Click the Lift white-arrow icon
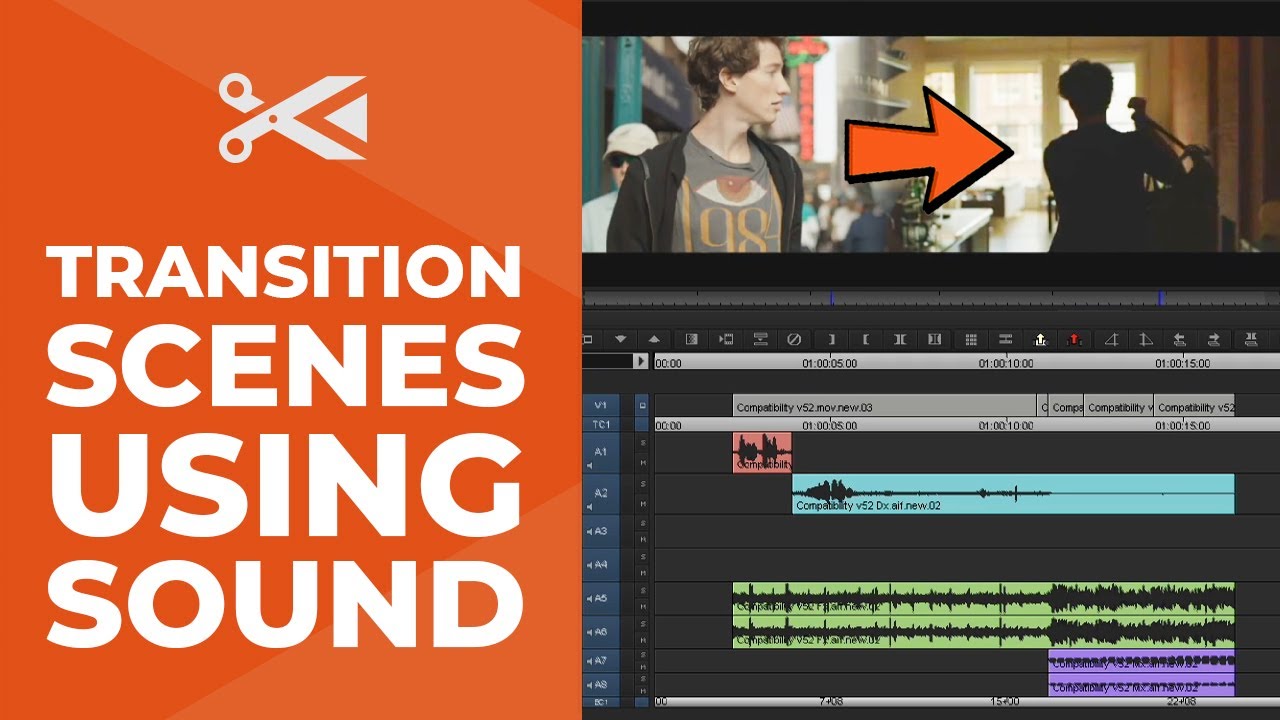The height and width of the screenshot is (720, 1280). (1040, 339)
